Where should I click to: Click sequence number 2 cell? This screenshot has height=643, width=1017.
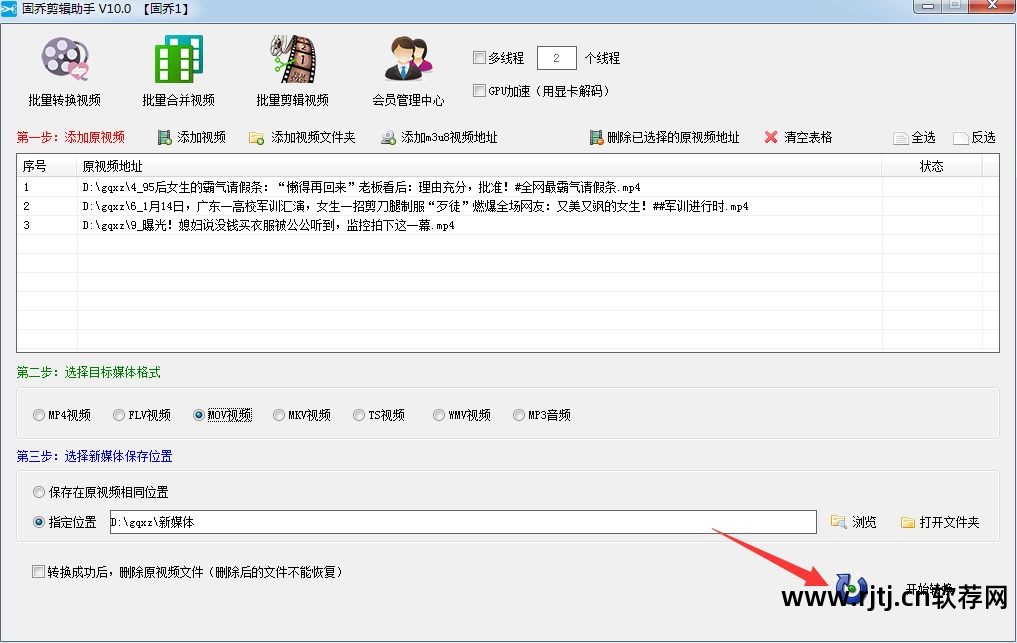tap(47, 206)
